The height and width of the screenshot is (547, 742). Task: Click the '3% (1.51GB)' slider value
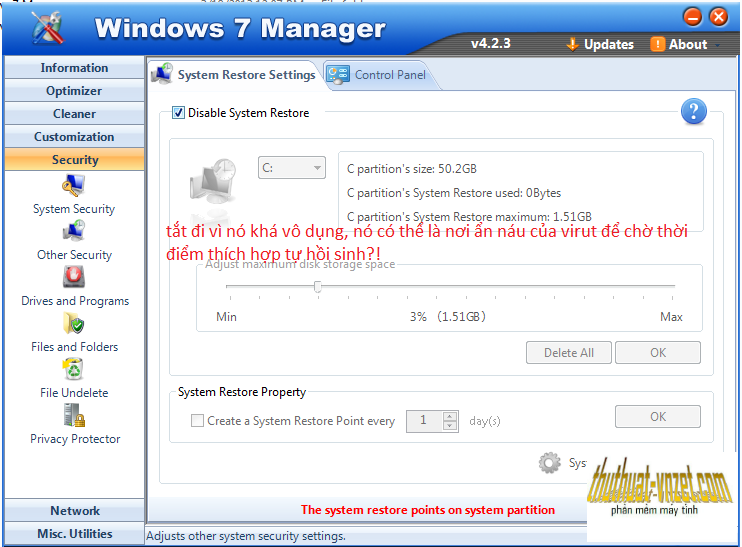[x=448, y=317]
